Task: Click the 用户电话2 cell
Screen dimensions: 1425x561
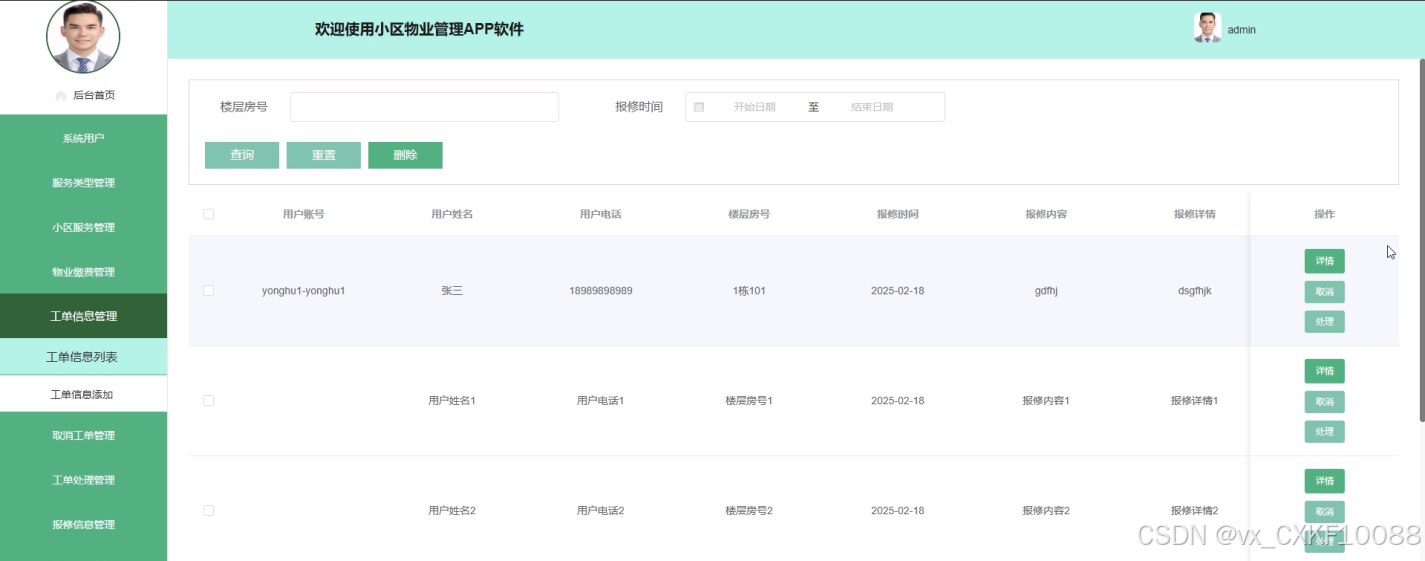Action: (600, 511)
